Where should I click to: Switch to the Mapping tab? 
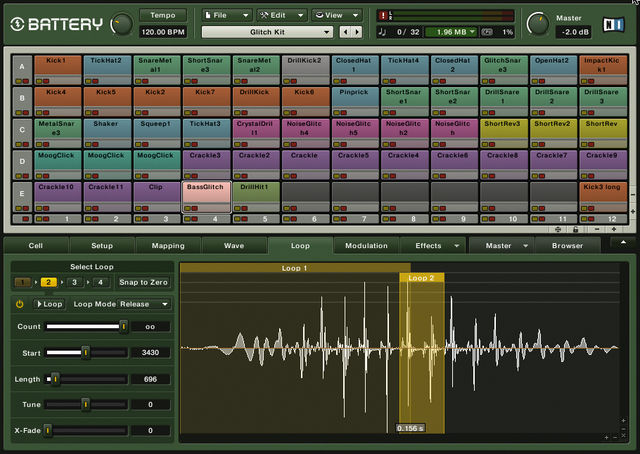(168, 246)
